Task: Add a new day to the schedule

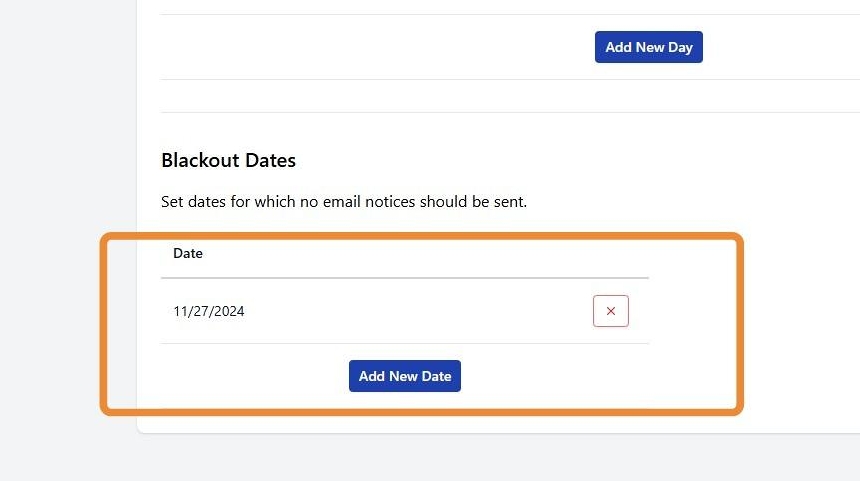Action: tap(648, 47)
